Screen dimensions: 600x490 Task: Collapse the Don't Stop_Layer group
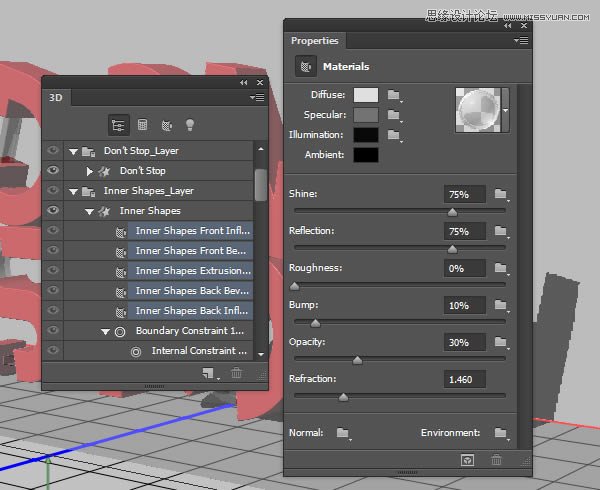pyautogui.click(x=73, y=152)
